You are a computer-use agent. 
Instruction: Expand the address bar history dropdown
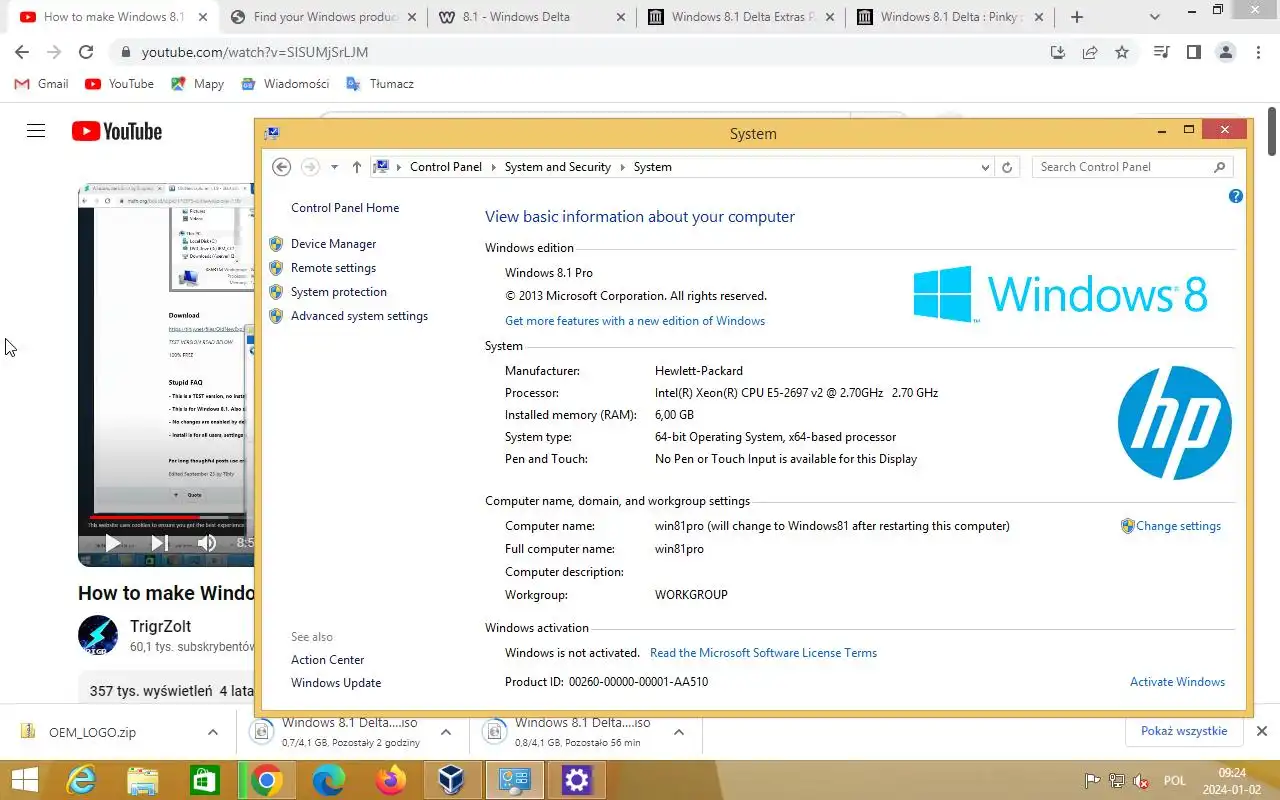point(985,167)
